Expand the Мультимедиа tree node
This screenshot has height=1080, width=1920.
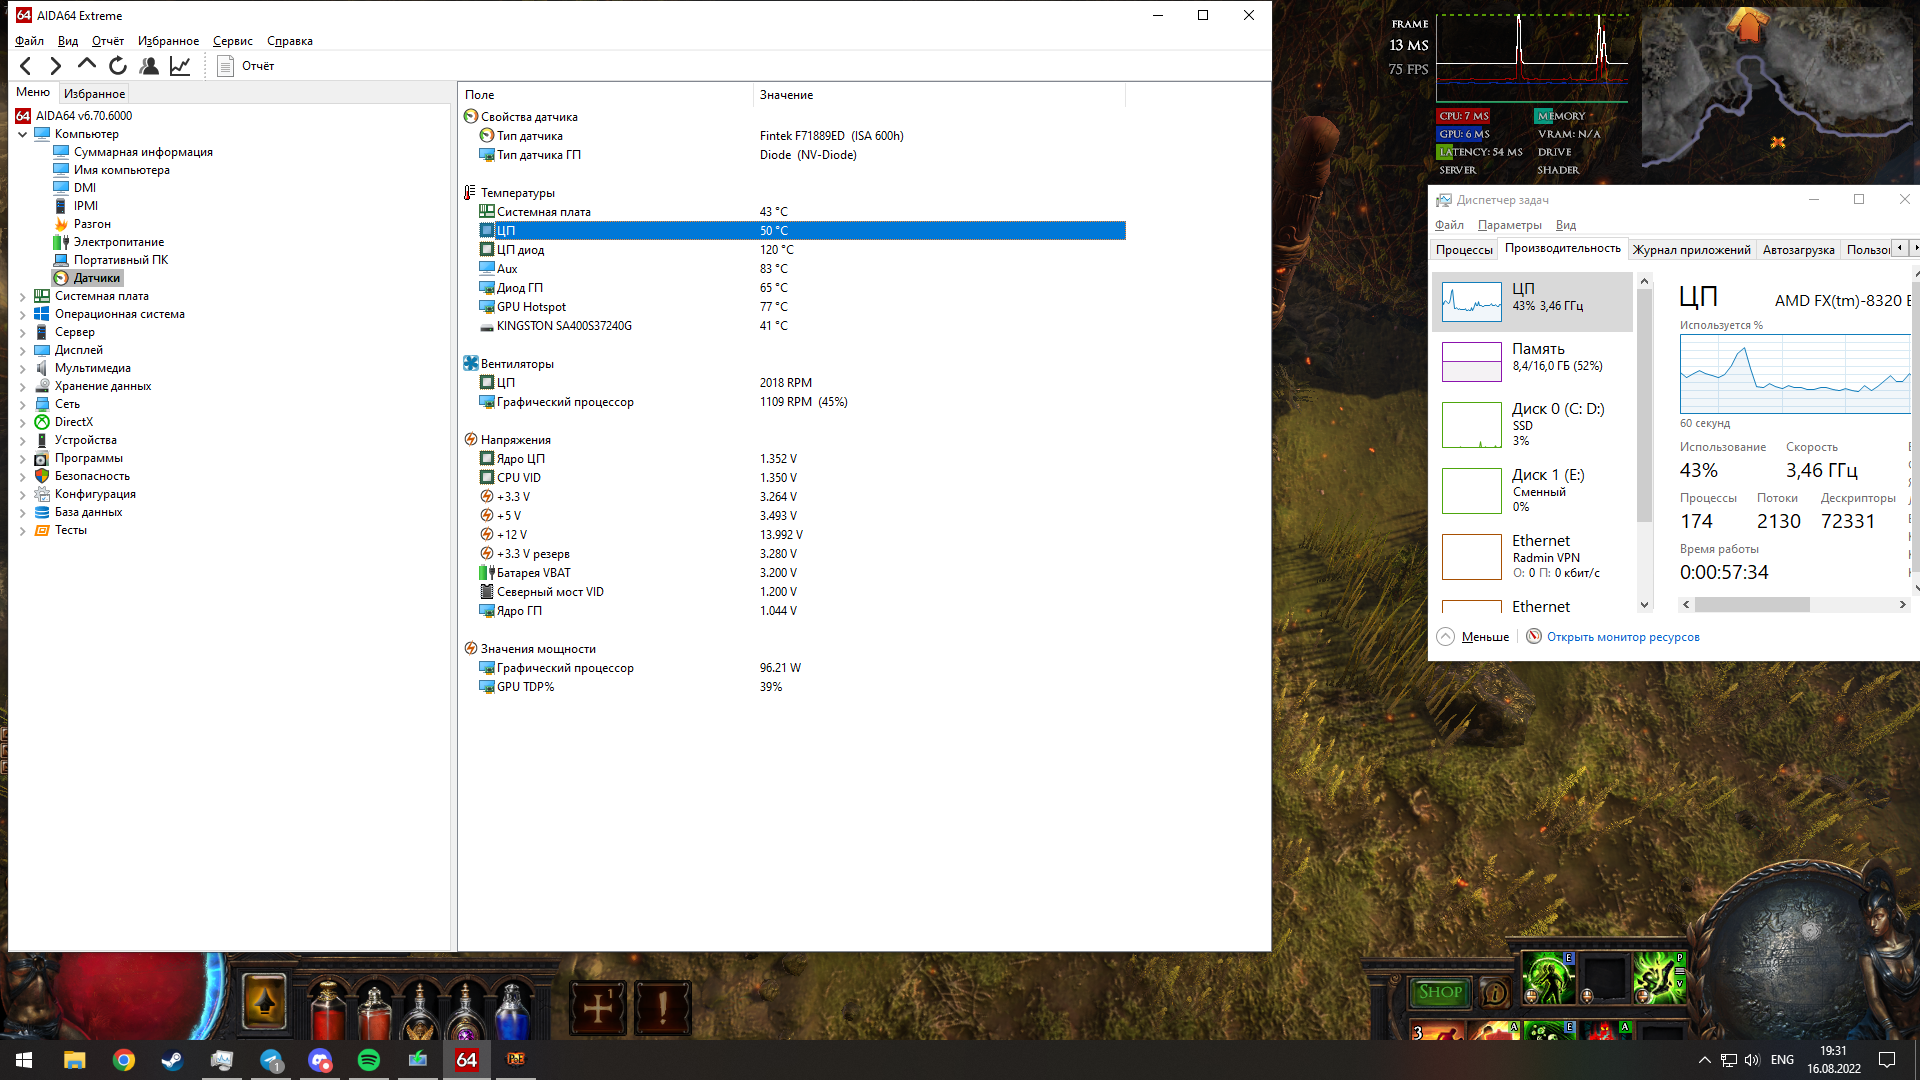click(x=22, y=368)
